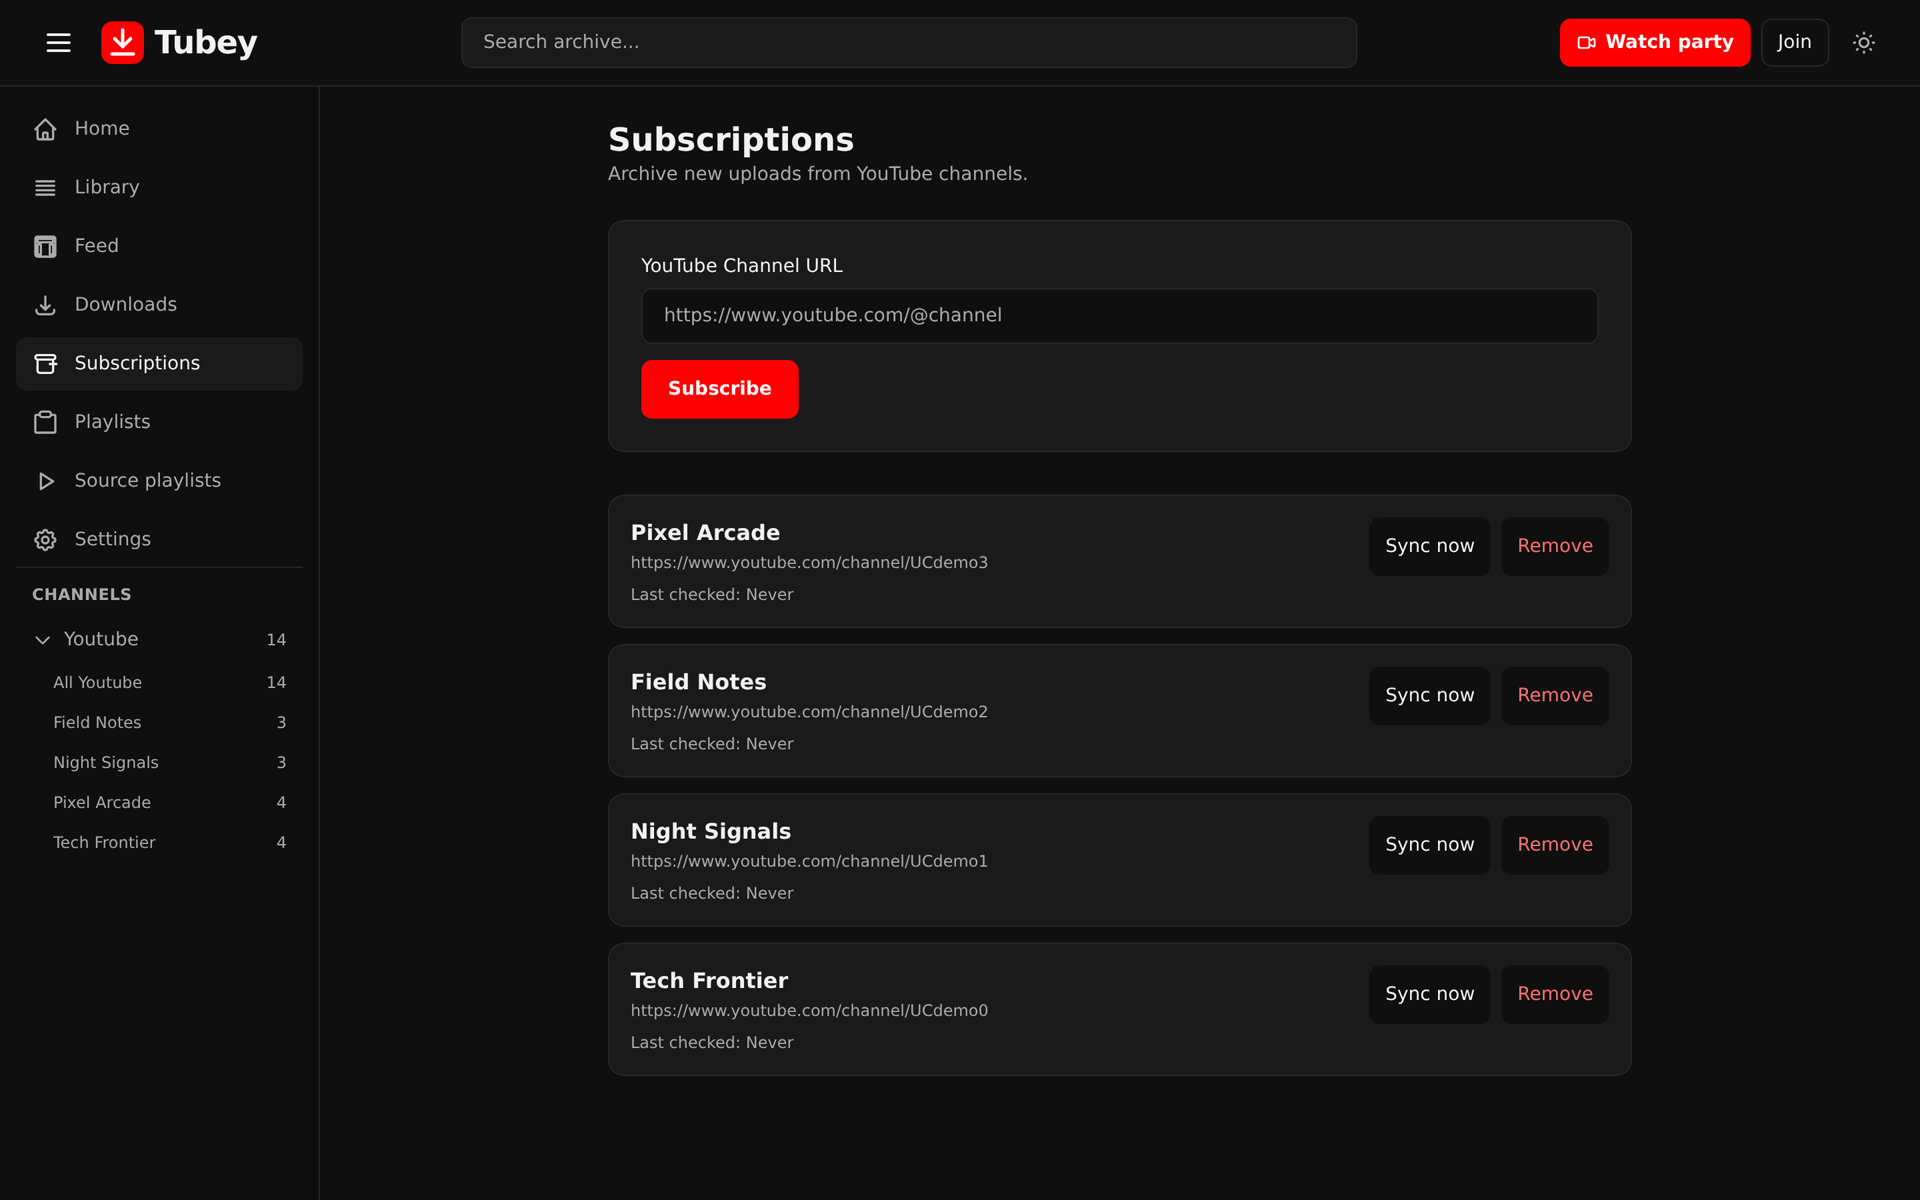This screenshot has height=1200, width=1920.
Task: Click the Settings gear icon
Action: pyautogui.click(x=45, y=540)
